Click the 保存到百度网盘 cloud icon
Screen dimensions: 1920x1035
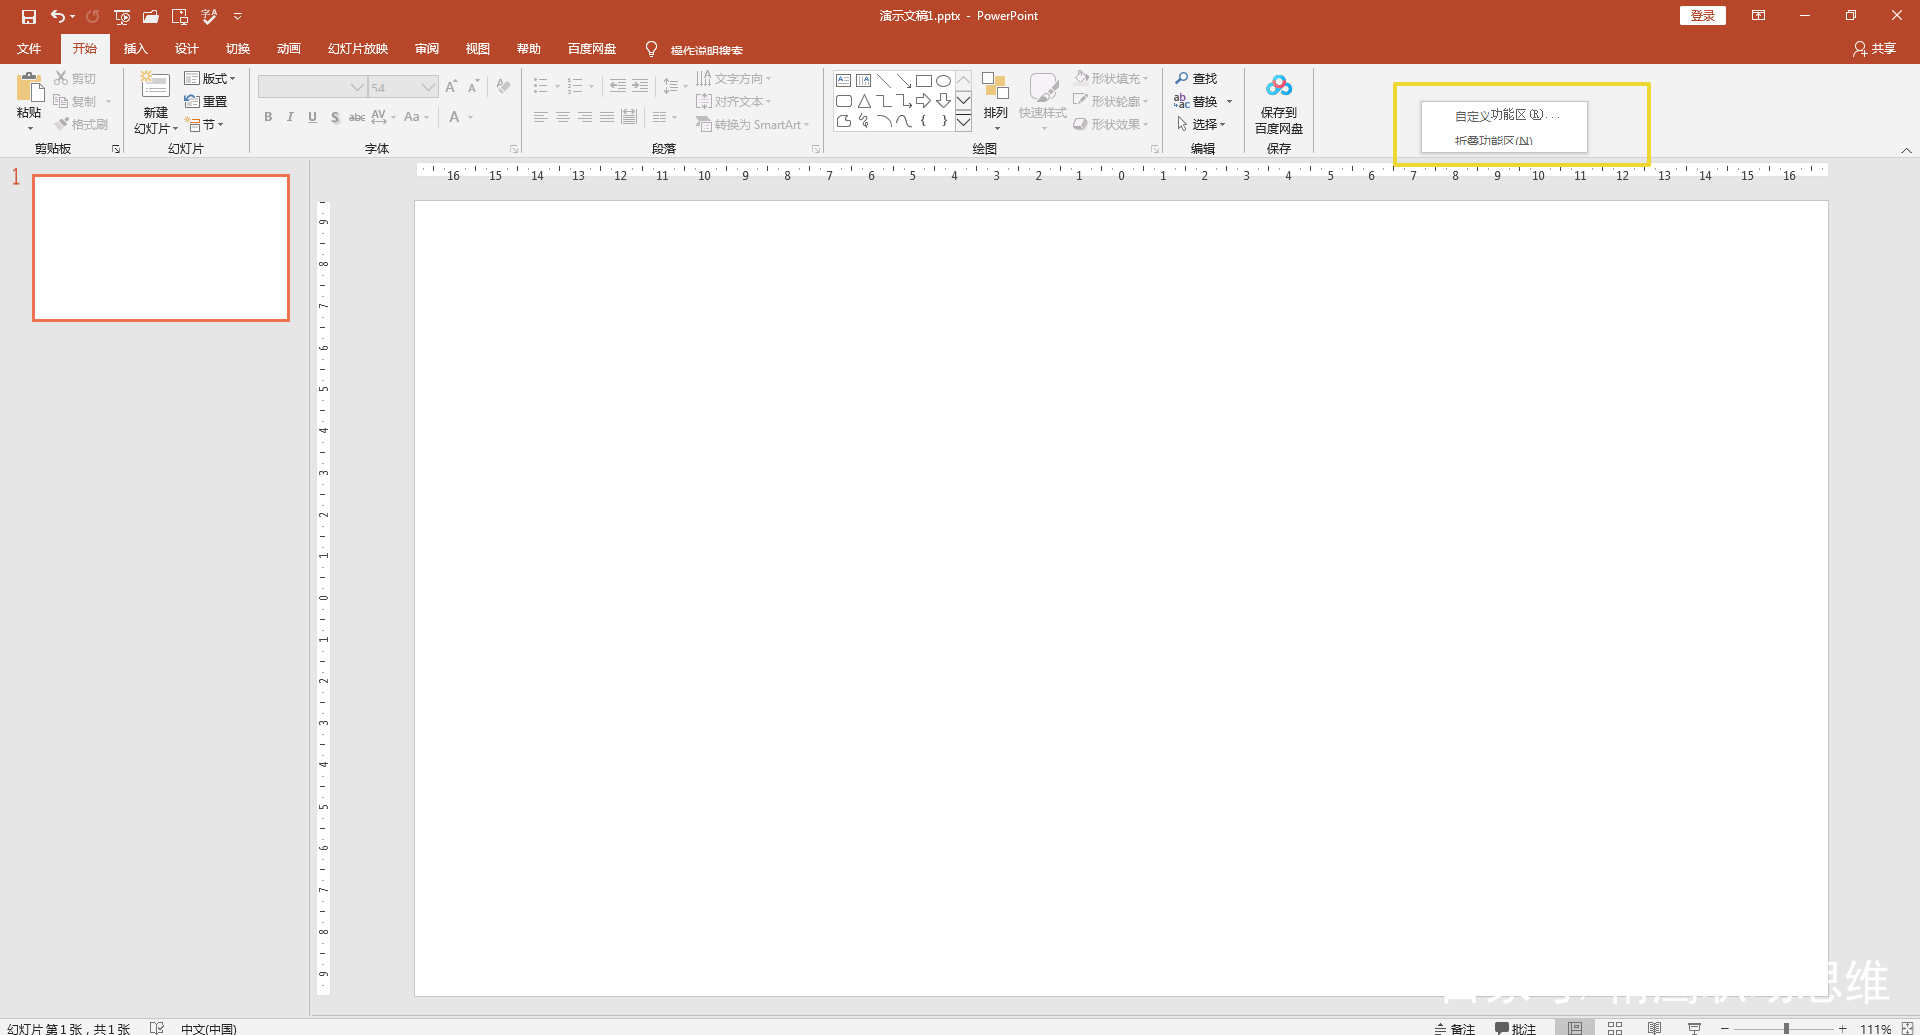1279,86
